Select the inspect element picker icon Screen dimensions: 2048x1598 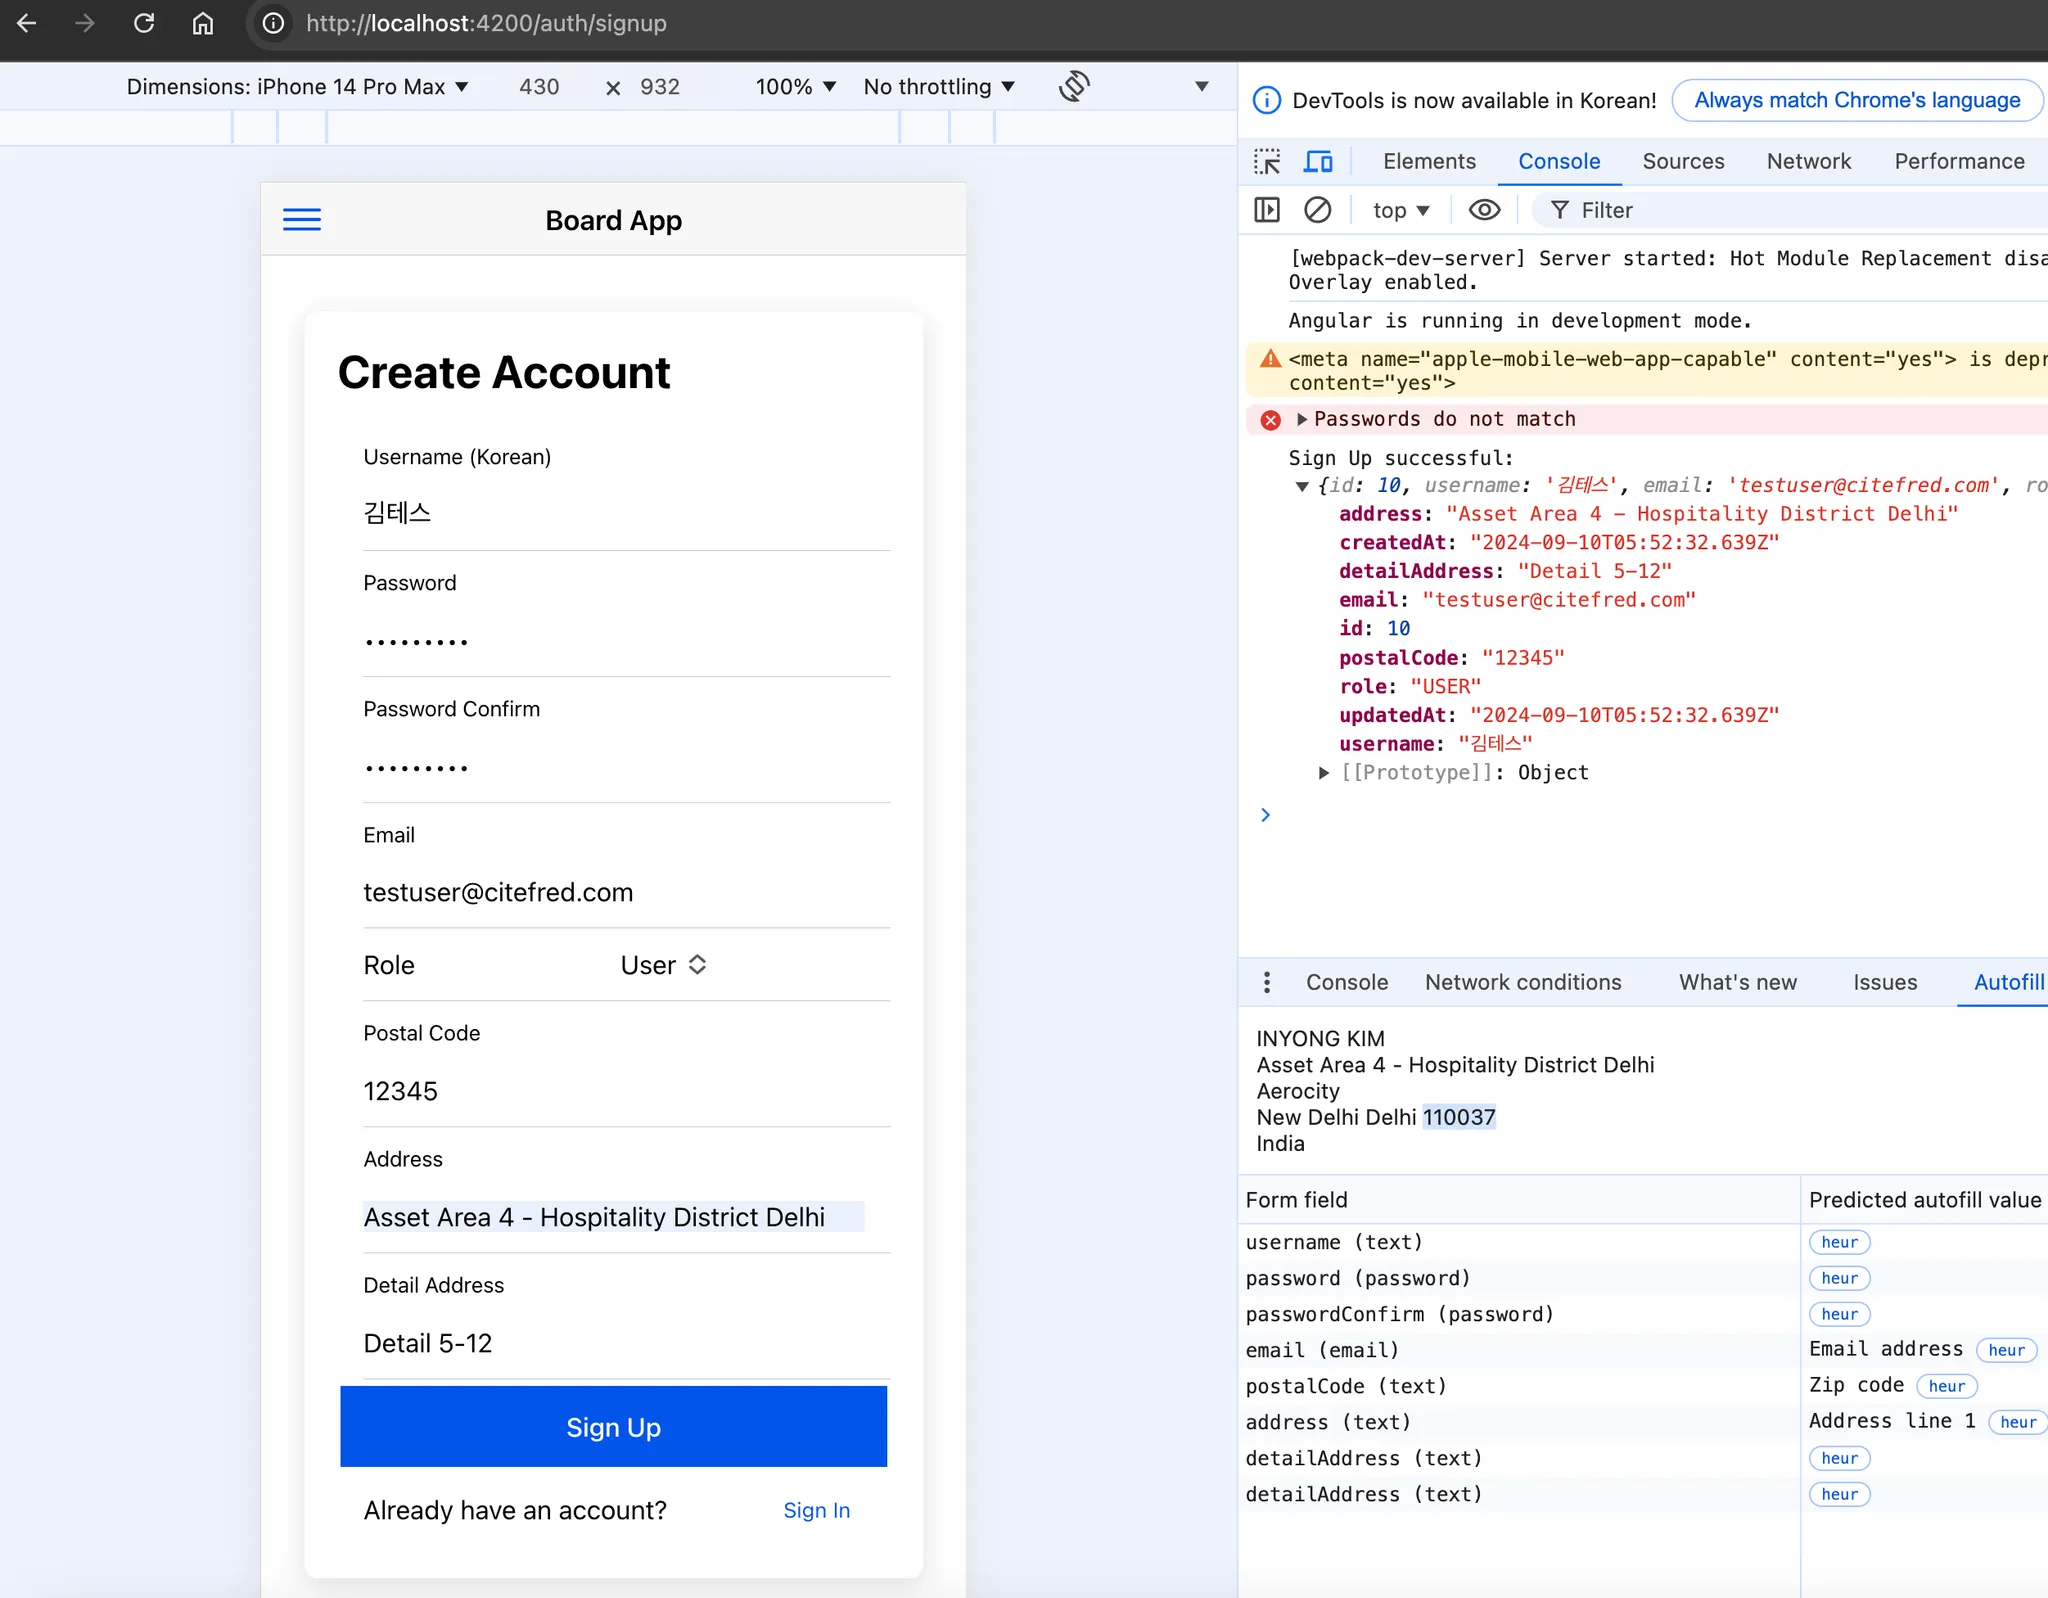click(1267, 162)
